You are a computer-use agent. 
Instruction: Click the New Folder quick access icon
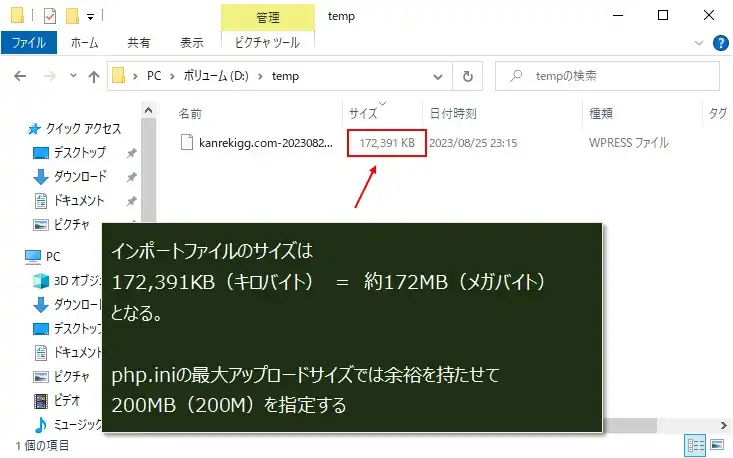pyautogui.click(x=71, y=16)
